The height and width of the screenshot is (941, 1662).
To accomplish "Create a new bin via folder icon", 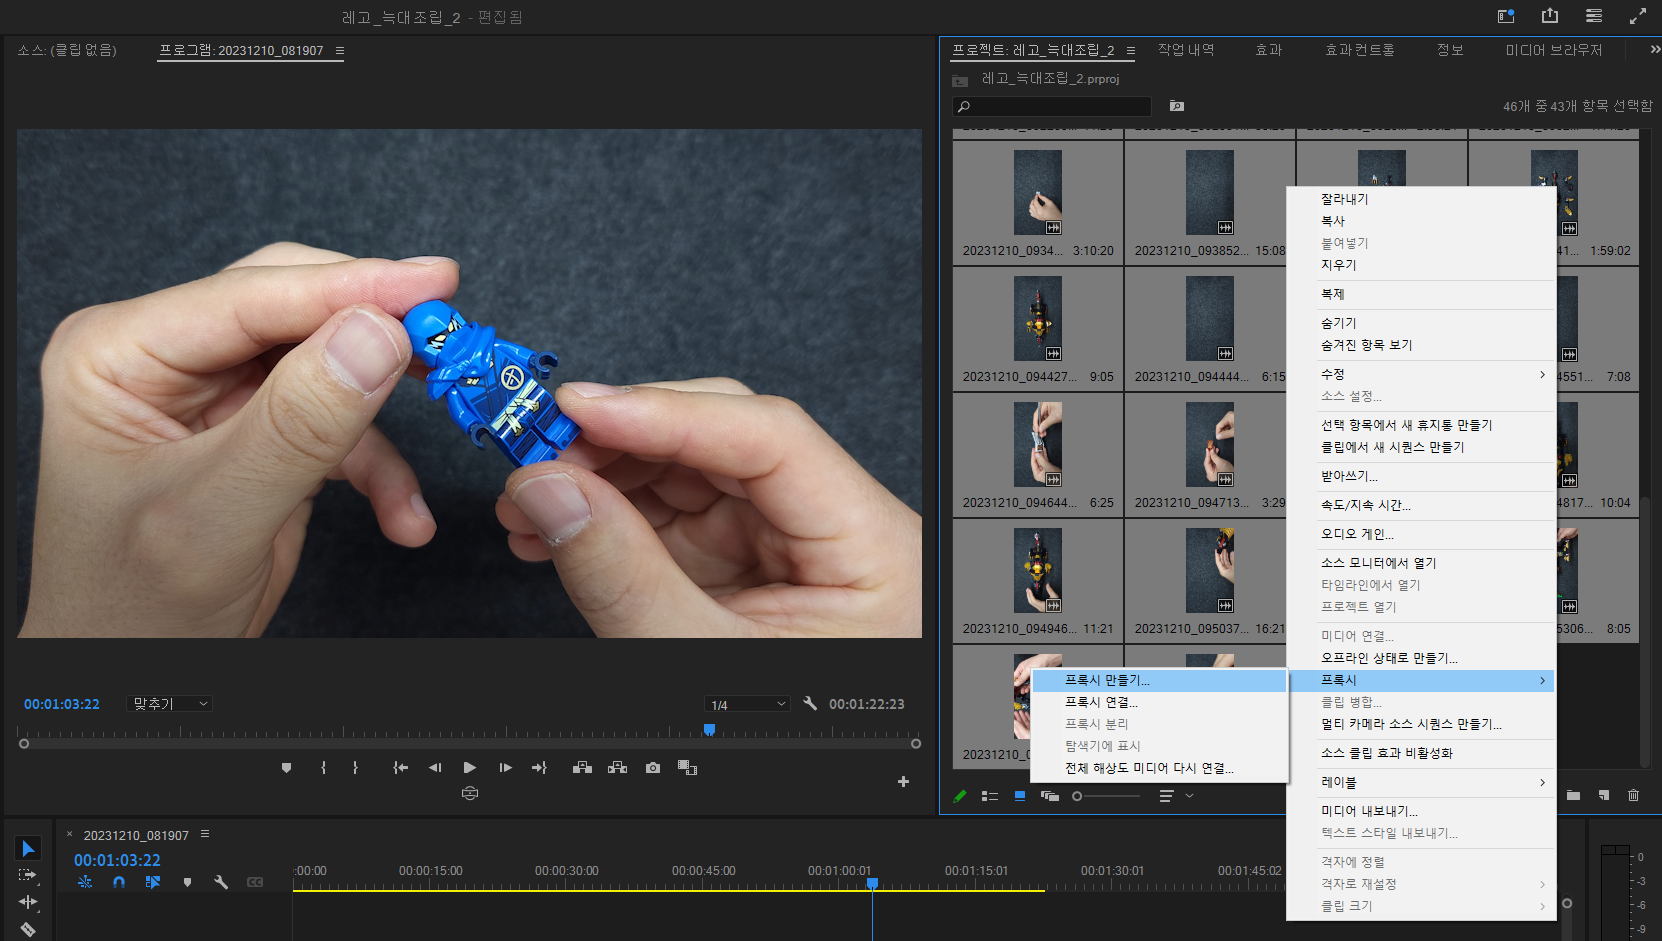I will pos(1573,796).
